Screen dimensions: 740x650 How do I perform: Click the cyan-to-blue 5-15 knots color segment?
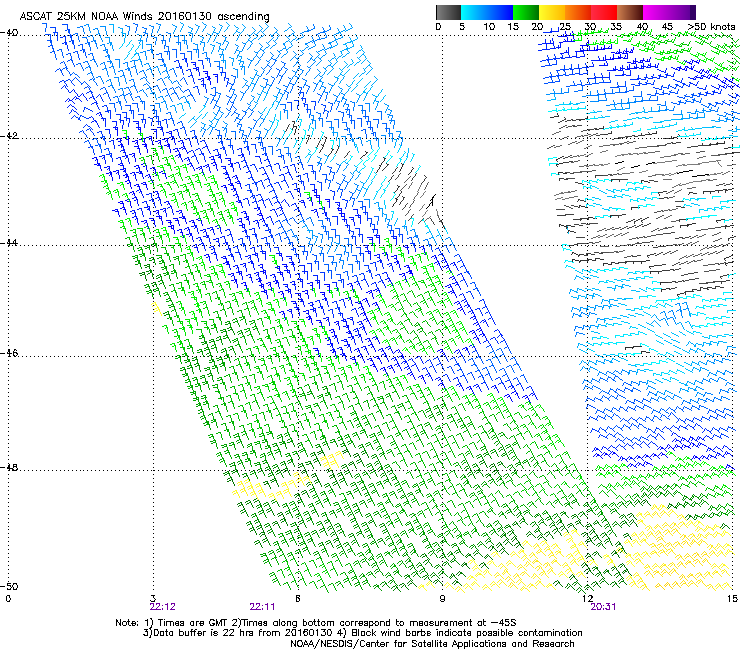click(487, 12)
